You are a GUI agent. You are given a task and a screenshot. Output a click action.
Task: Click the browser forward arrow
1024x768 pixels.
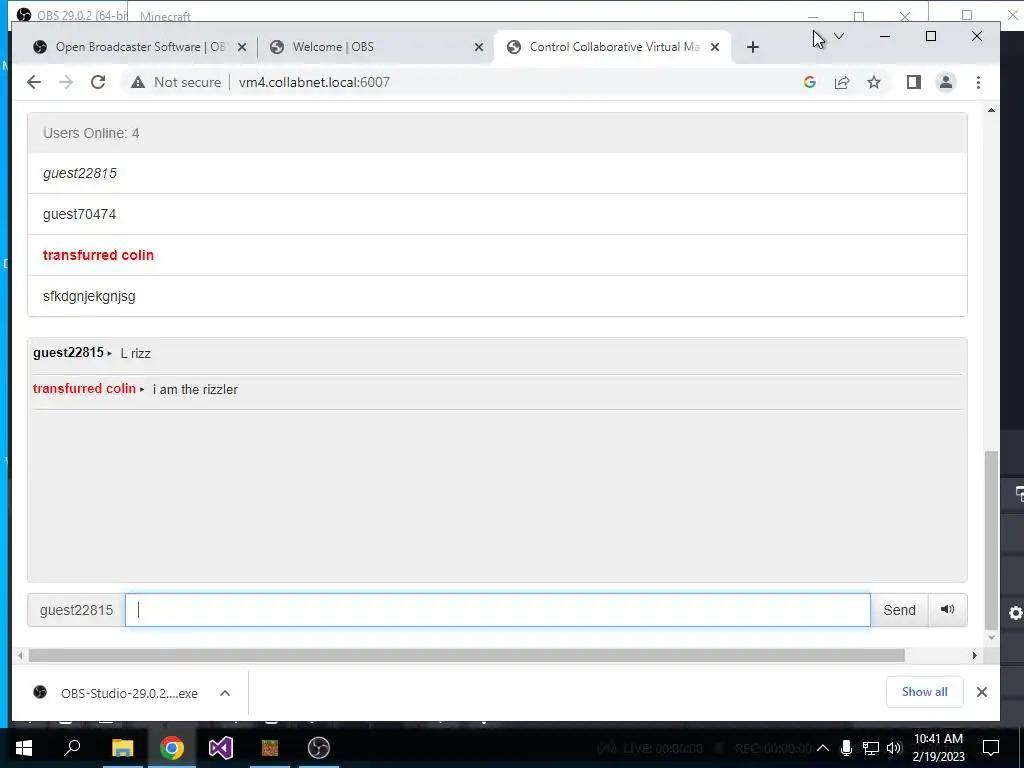click(x=66, y=82)
